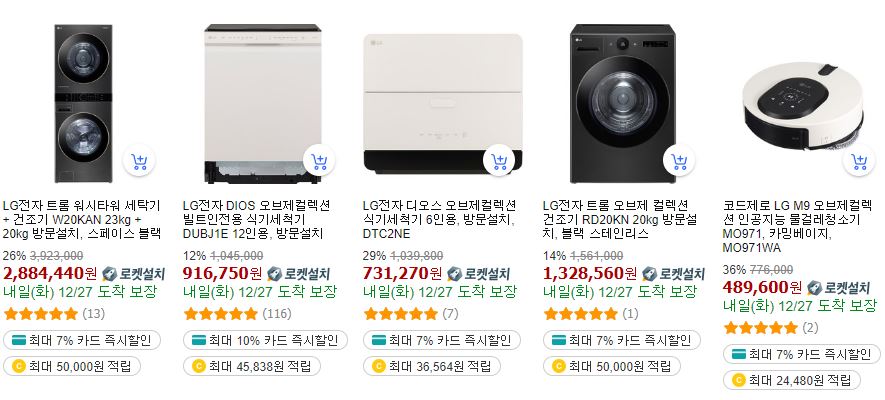Add LG M9 robot mop to cart
The height and width of the screenshot is (400, 885).
pos(859,161)
